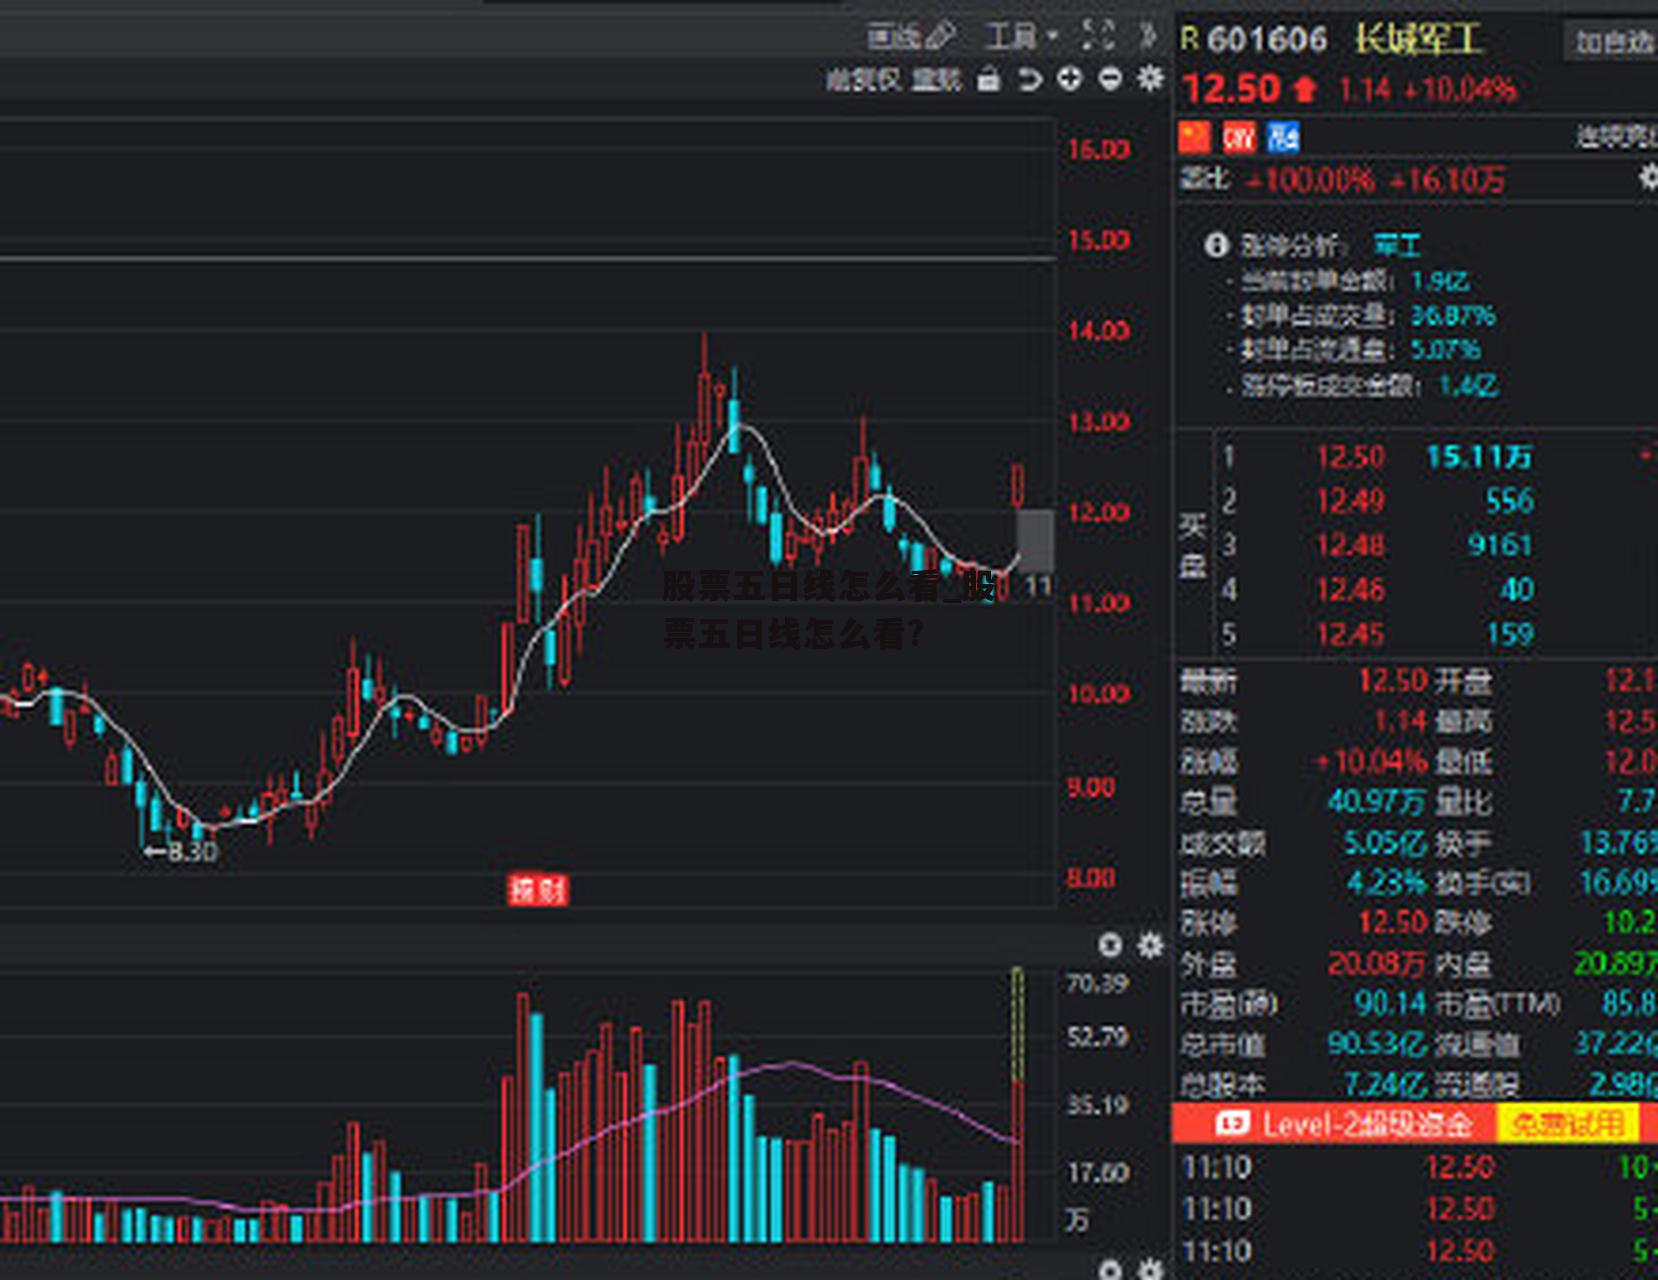Click buy level 5 price 12.45
This screenshot has height=1280, width=1658.
[1350, 634]
